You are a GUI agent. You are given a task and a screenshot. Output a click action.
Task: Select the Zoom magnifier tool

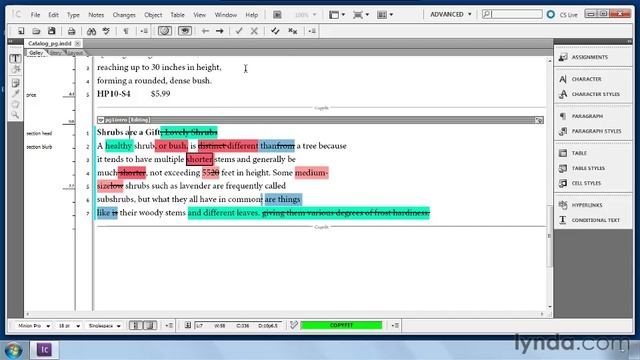tap(16, 116)
